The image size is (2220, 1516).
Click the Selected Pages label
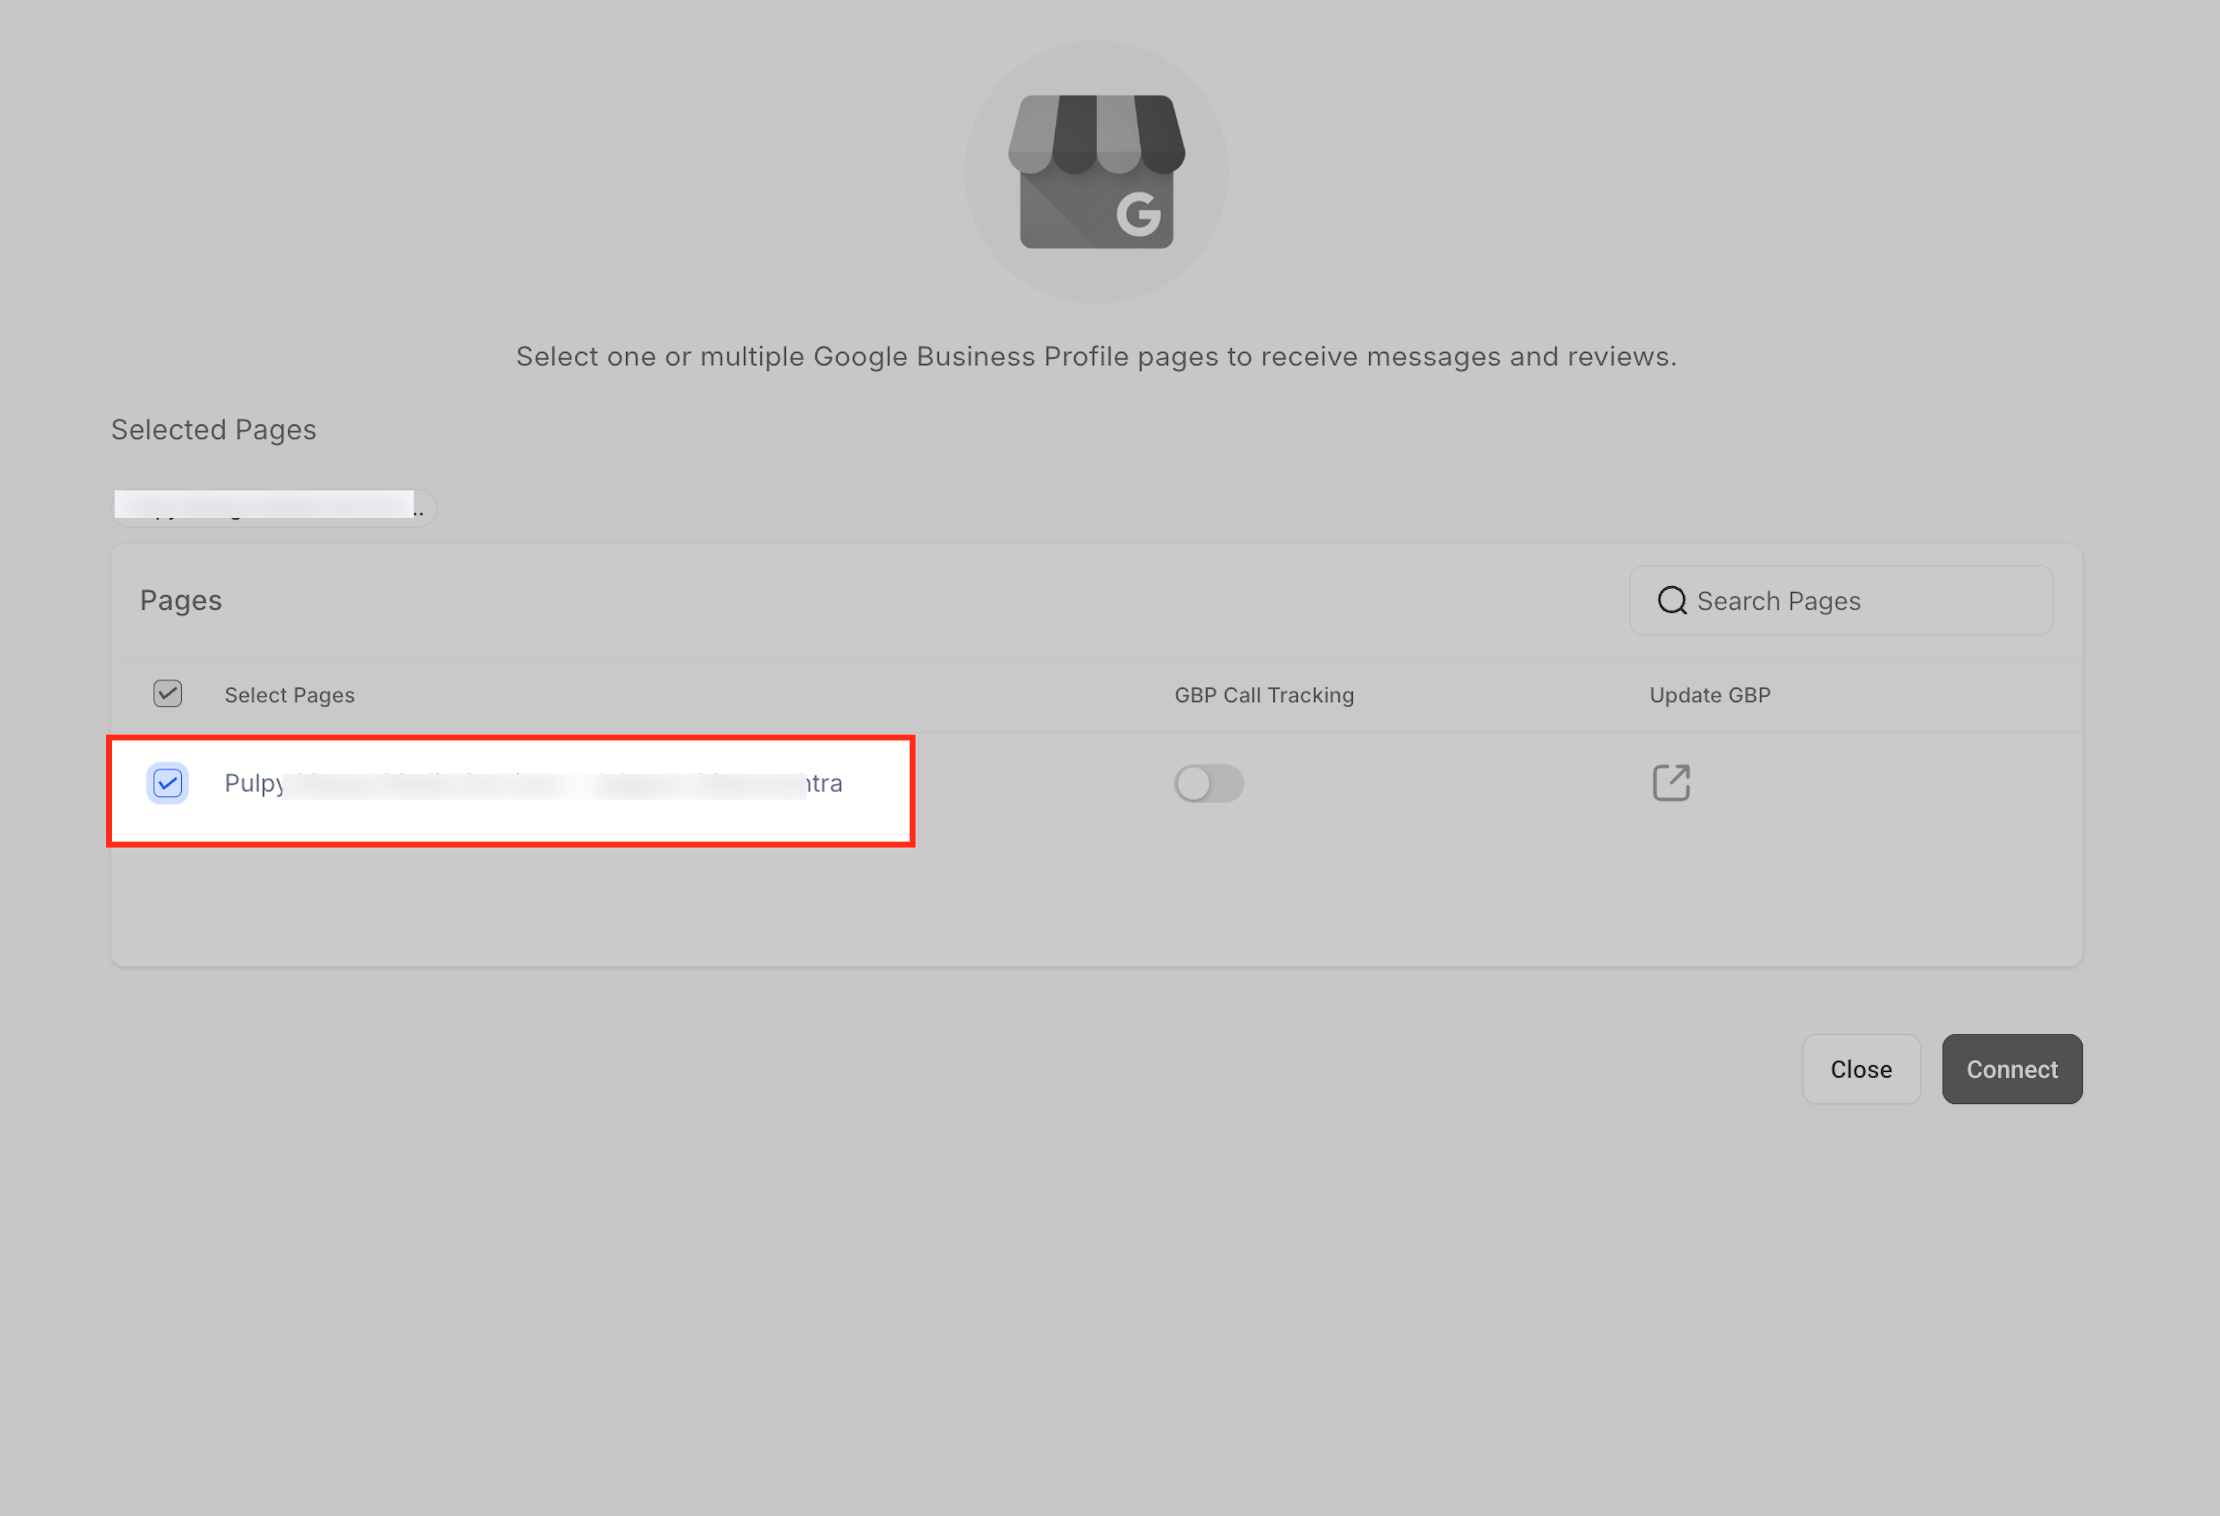pos(213,430)
